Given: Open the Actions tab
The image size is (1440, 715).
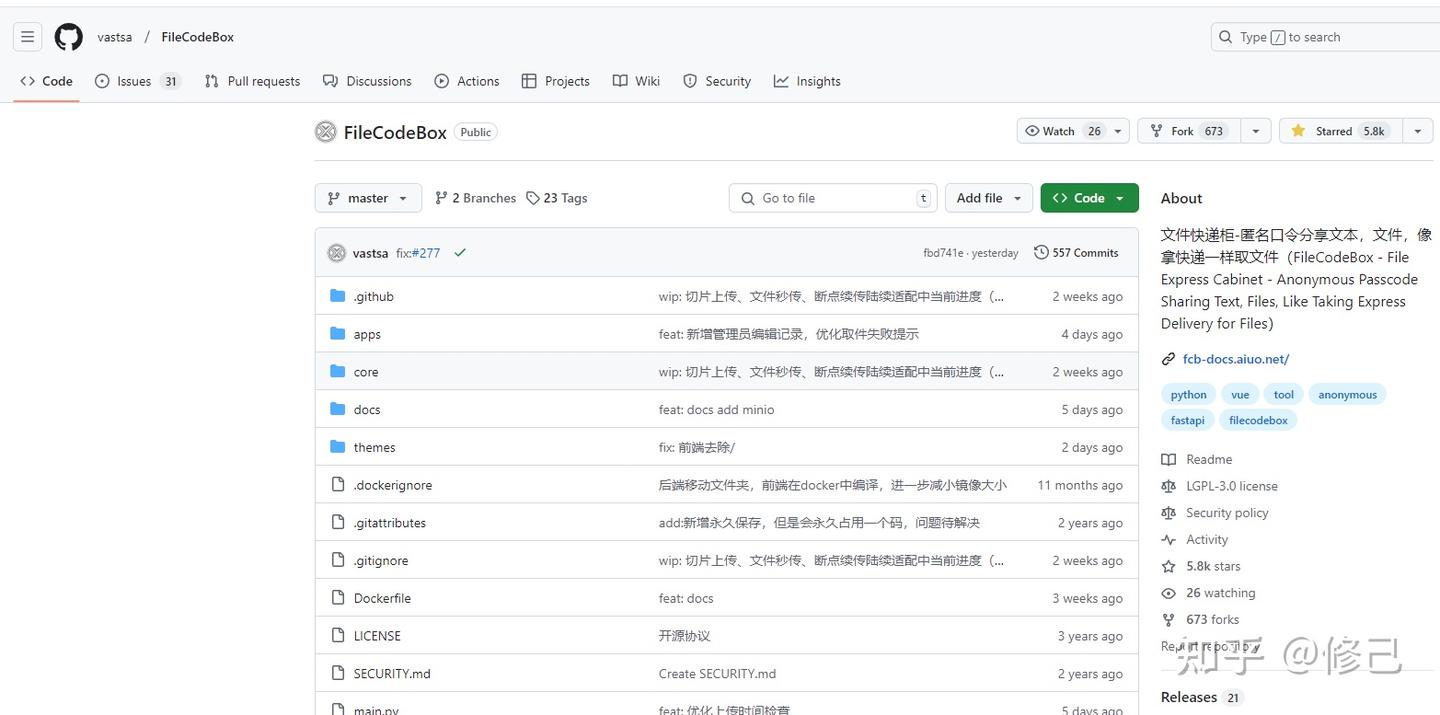Looking at the screenshot, I should [x=467, y=81].
